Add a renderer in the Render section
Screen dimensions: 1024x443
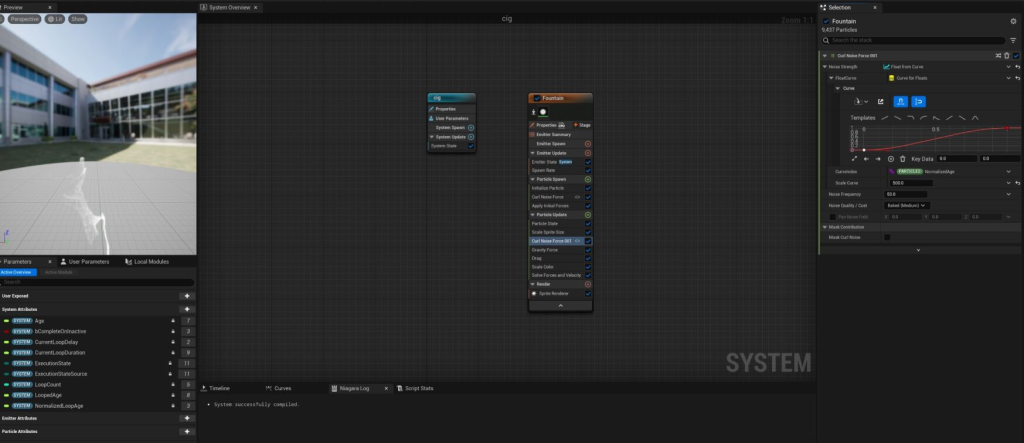pos(587,284)
